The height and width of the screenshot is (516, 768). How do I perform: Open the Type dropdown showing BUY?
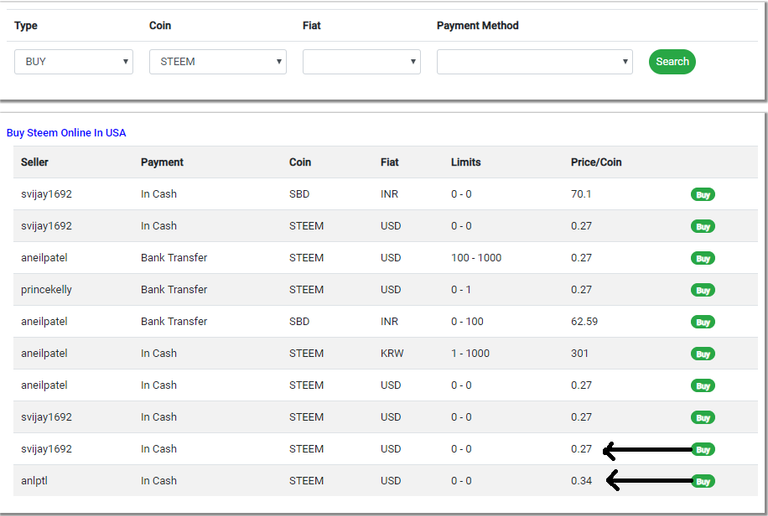click(x=73, y=62)
